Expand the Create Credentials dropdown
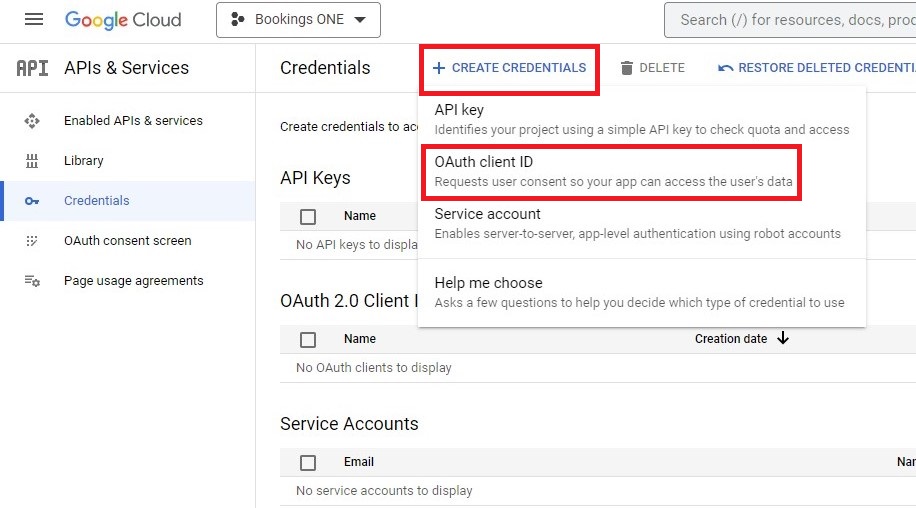 click(x=509, y=68)
